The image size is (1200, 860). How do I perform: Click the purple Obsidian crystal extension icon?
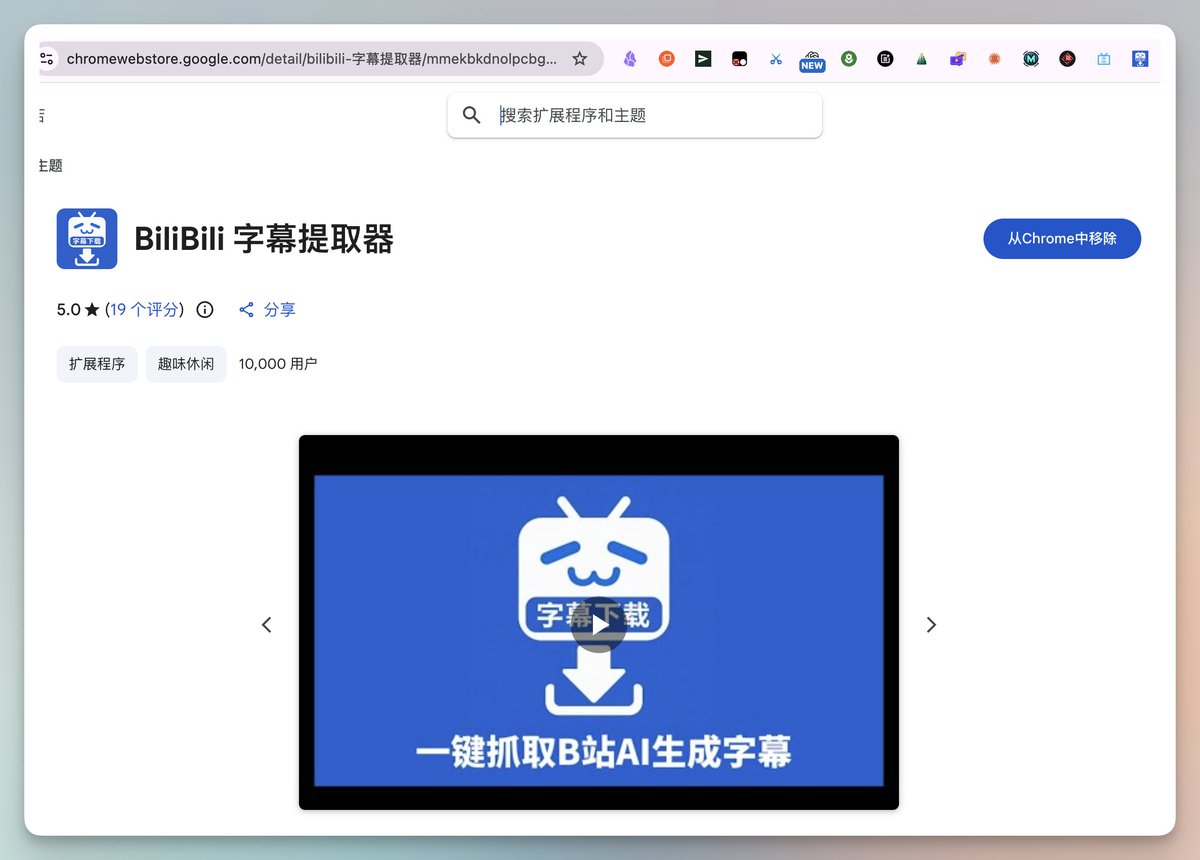coord(630,59)
